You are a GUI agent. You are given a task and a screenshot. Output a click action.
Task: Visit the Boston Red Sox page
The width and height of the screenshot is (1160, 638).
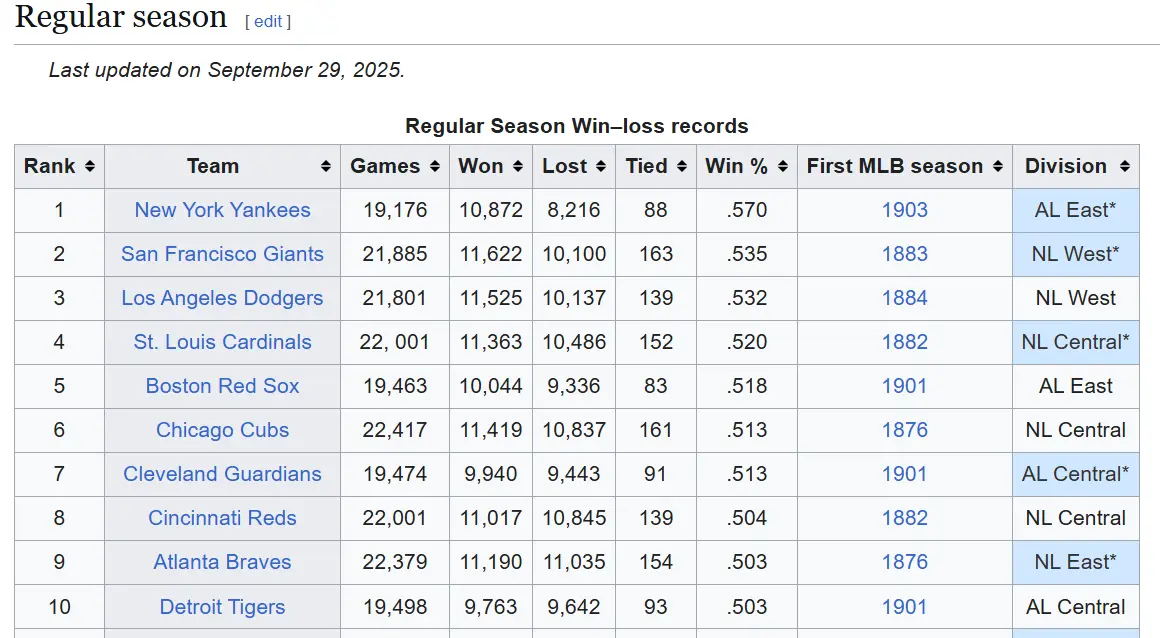point(222,386)
